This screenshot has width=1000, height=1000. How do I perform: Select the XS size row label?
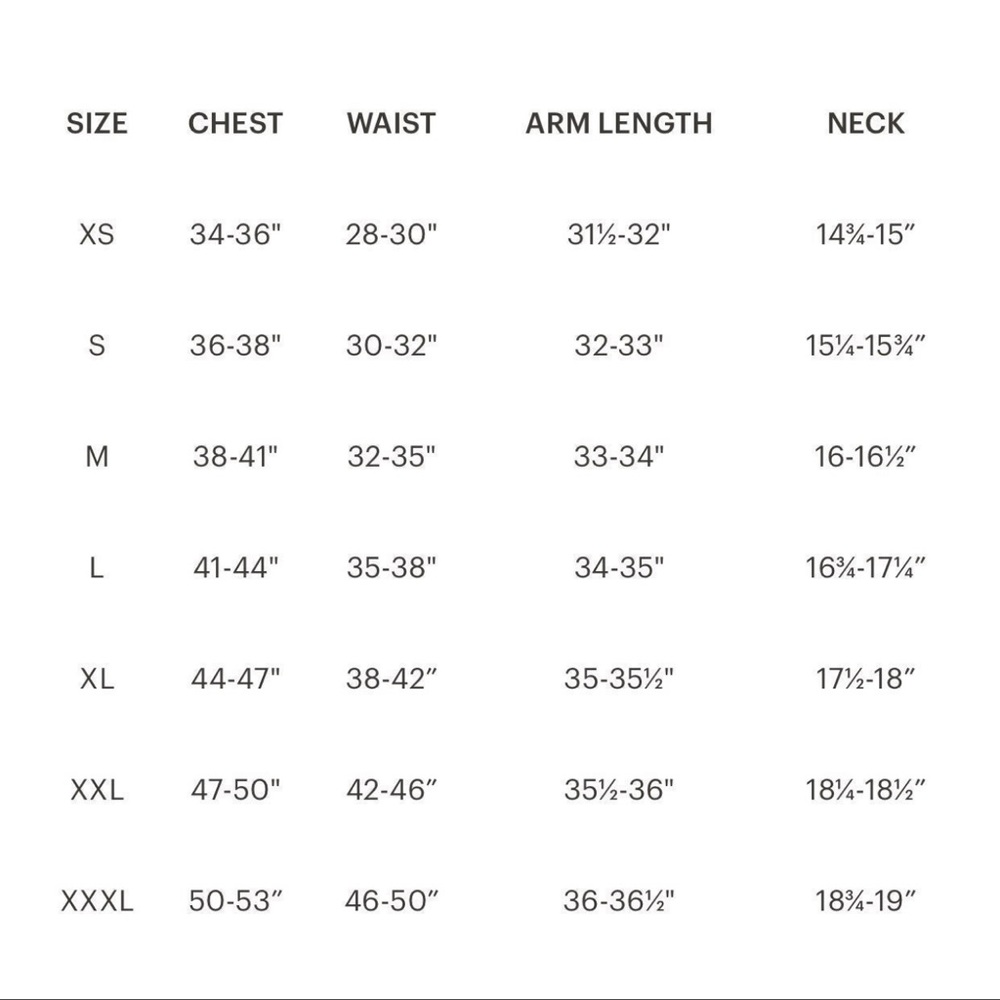coord(97,234)
